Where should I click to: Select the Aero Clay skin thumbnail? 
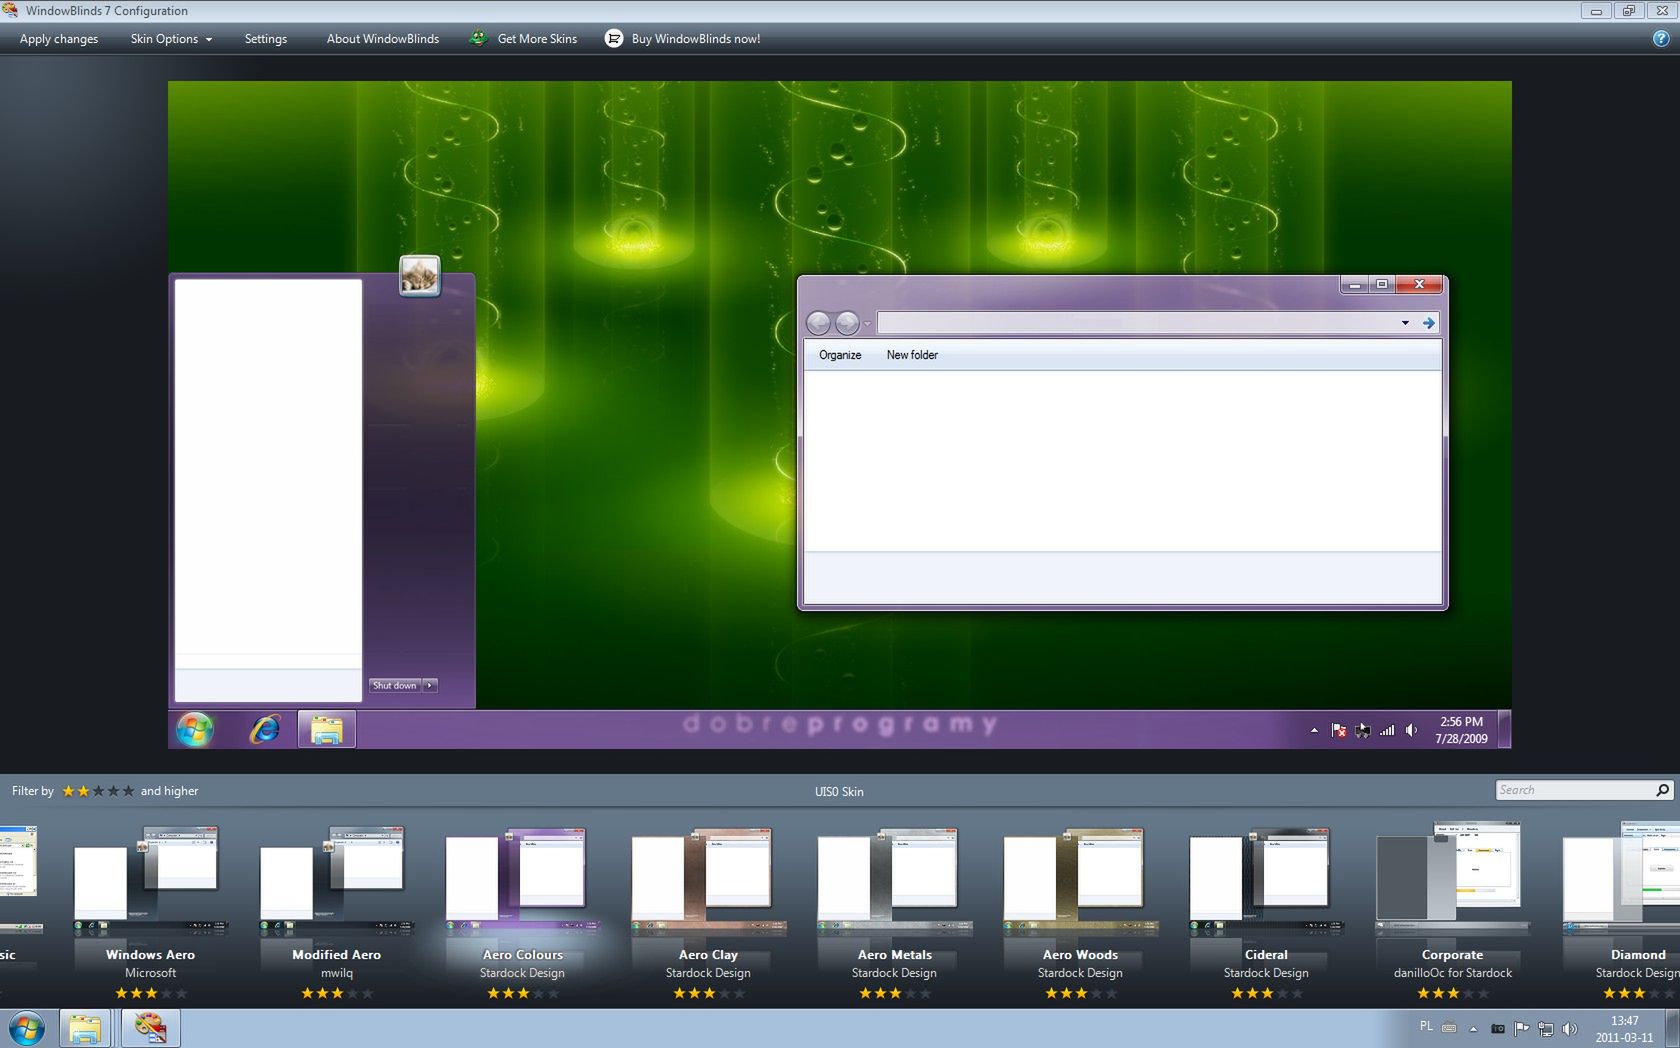click(x=708, y=880)
